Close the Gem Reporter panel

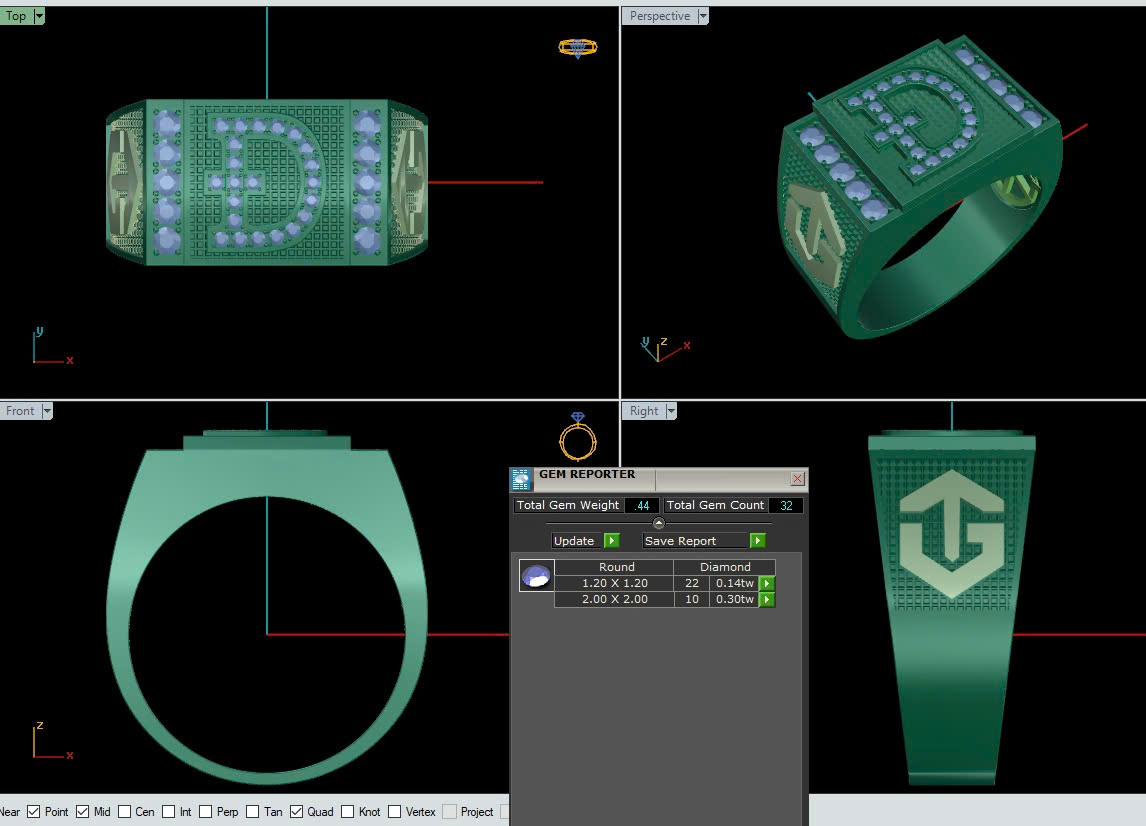797,479
